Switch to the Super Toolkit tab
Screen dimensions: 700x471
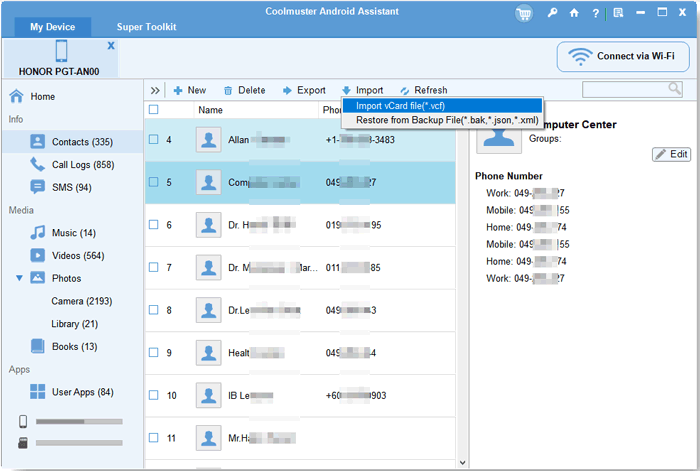tap(149, 26)
